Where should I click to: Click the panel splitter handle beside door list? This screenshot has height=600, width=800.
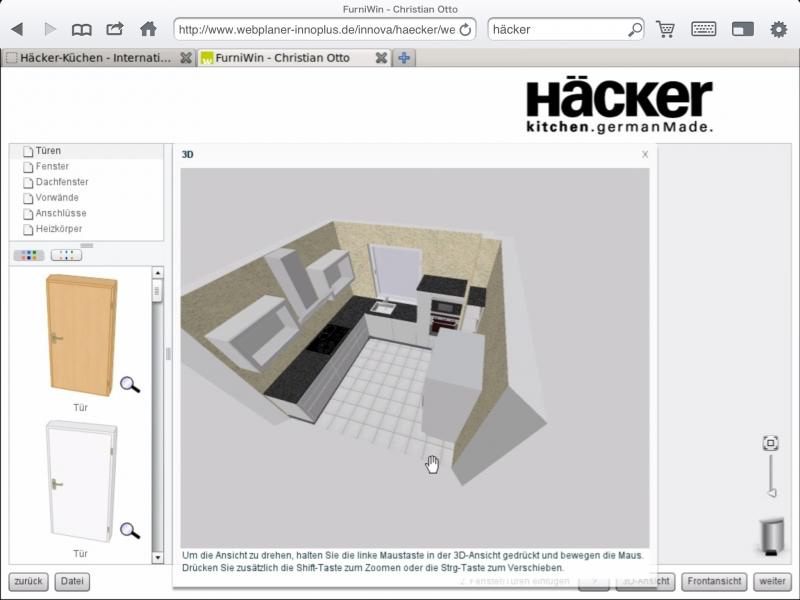point(168,354)
